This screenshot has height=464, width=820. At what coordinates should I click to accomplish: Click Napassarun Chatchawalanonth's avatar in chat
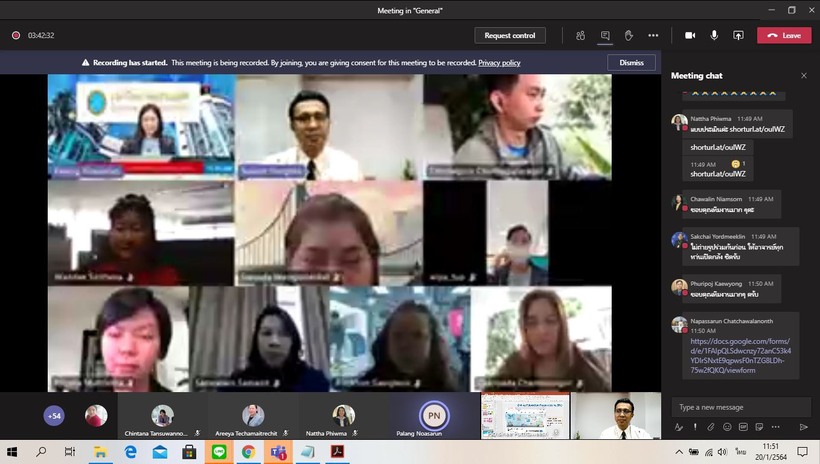coord(679,324)
